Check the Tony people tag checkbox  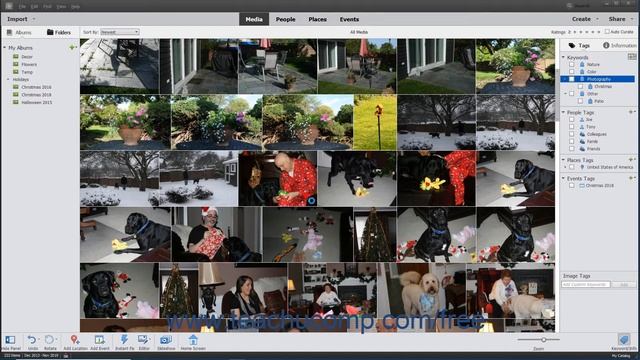coord(572,127)
